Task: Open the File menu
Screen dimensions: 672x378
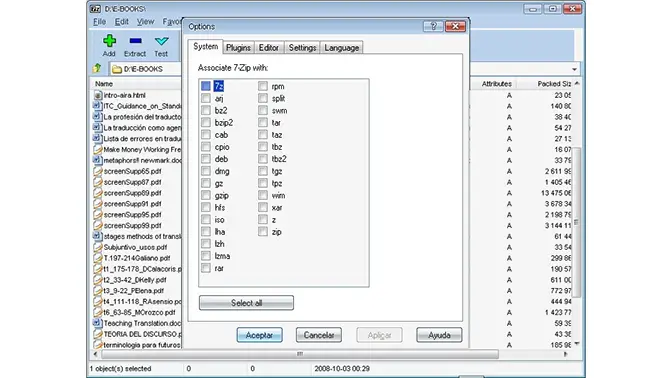Action: click(x=99, y=21)
